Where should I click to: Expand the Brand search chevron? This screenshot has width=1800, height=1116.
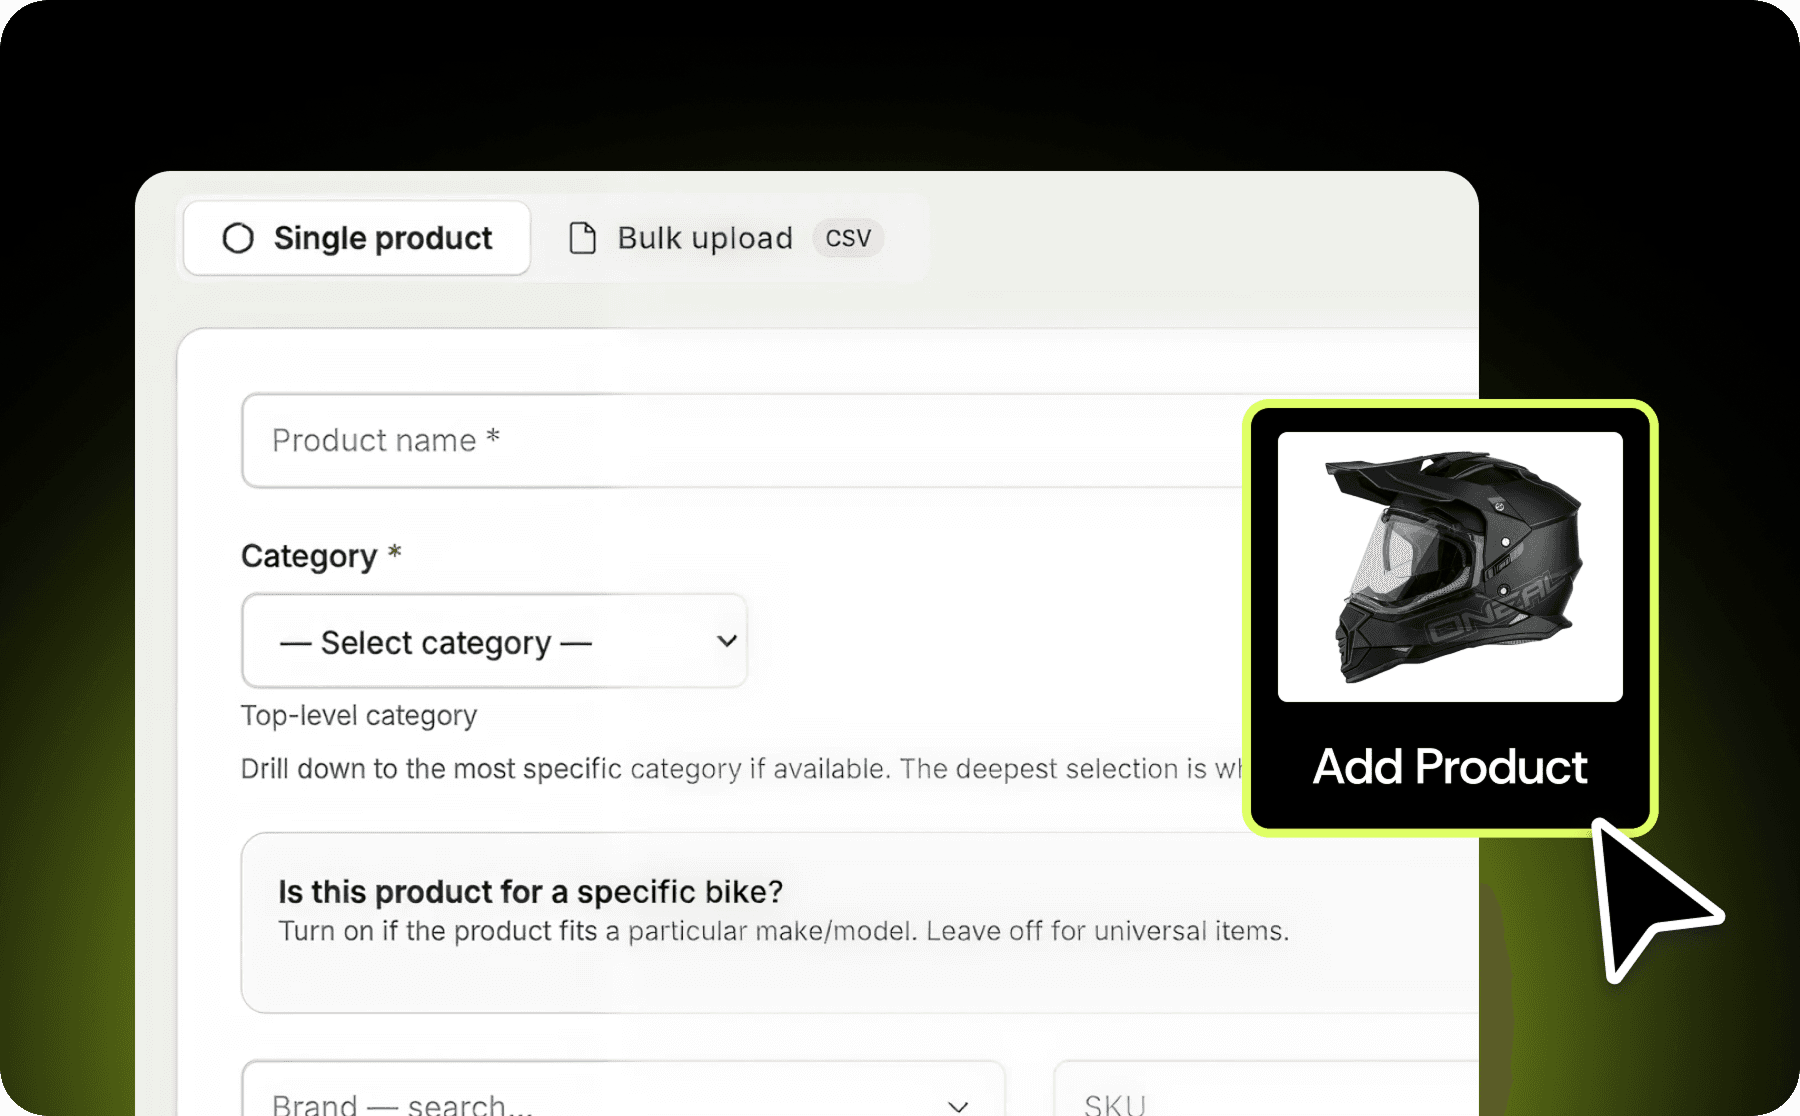958,1105
